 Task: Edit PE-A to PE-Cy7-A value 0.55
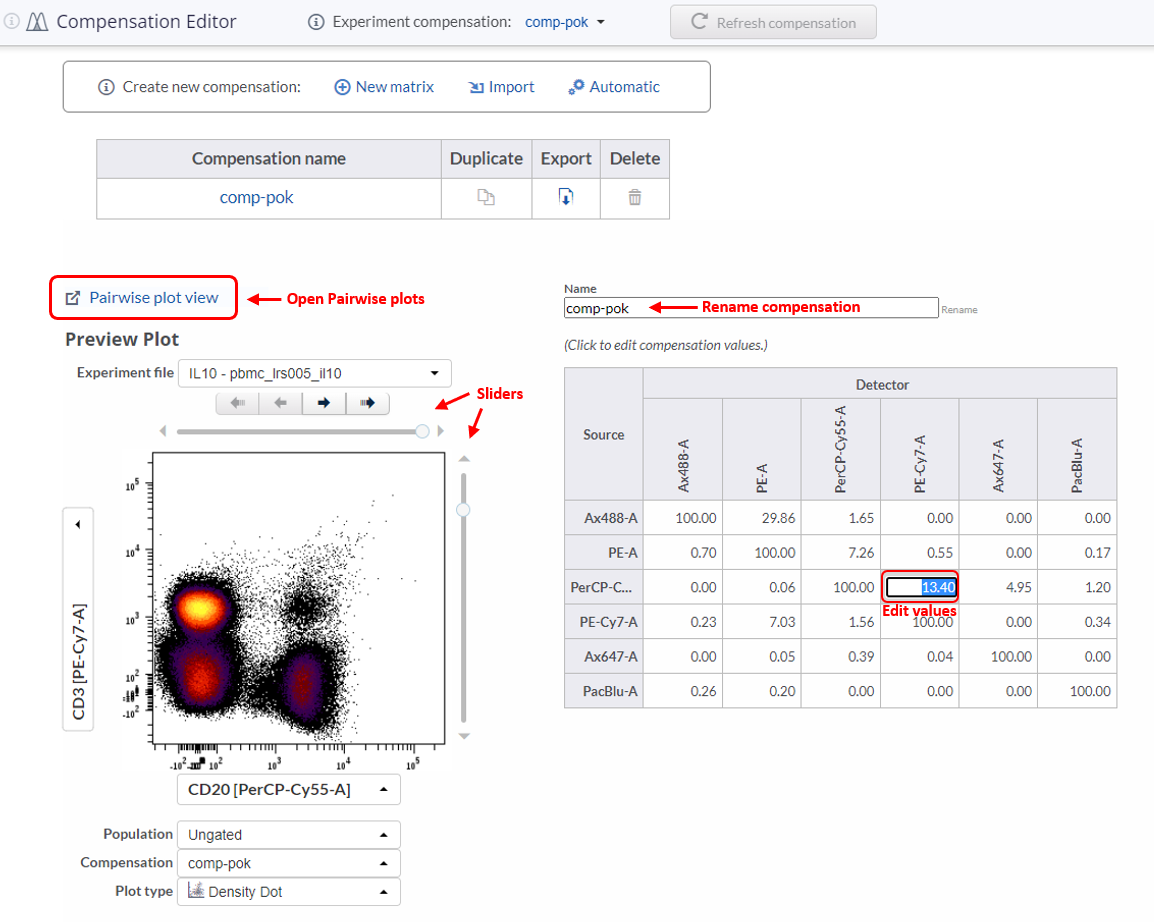coord(919,553)
